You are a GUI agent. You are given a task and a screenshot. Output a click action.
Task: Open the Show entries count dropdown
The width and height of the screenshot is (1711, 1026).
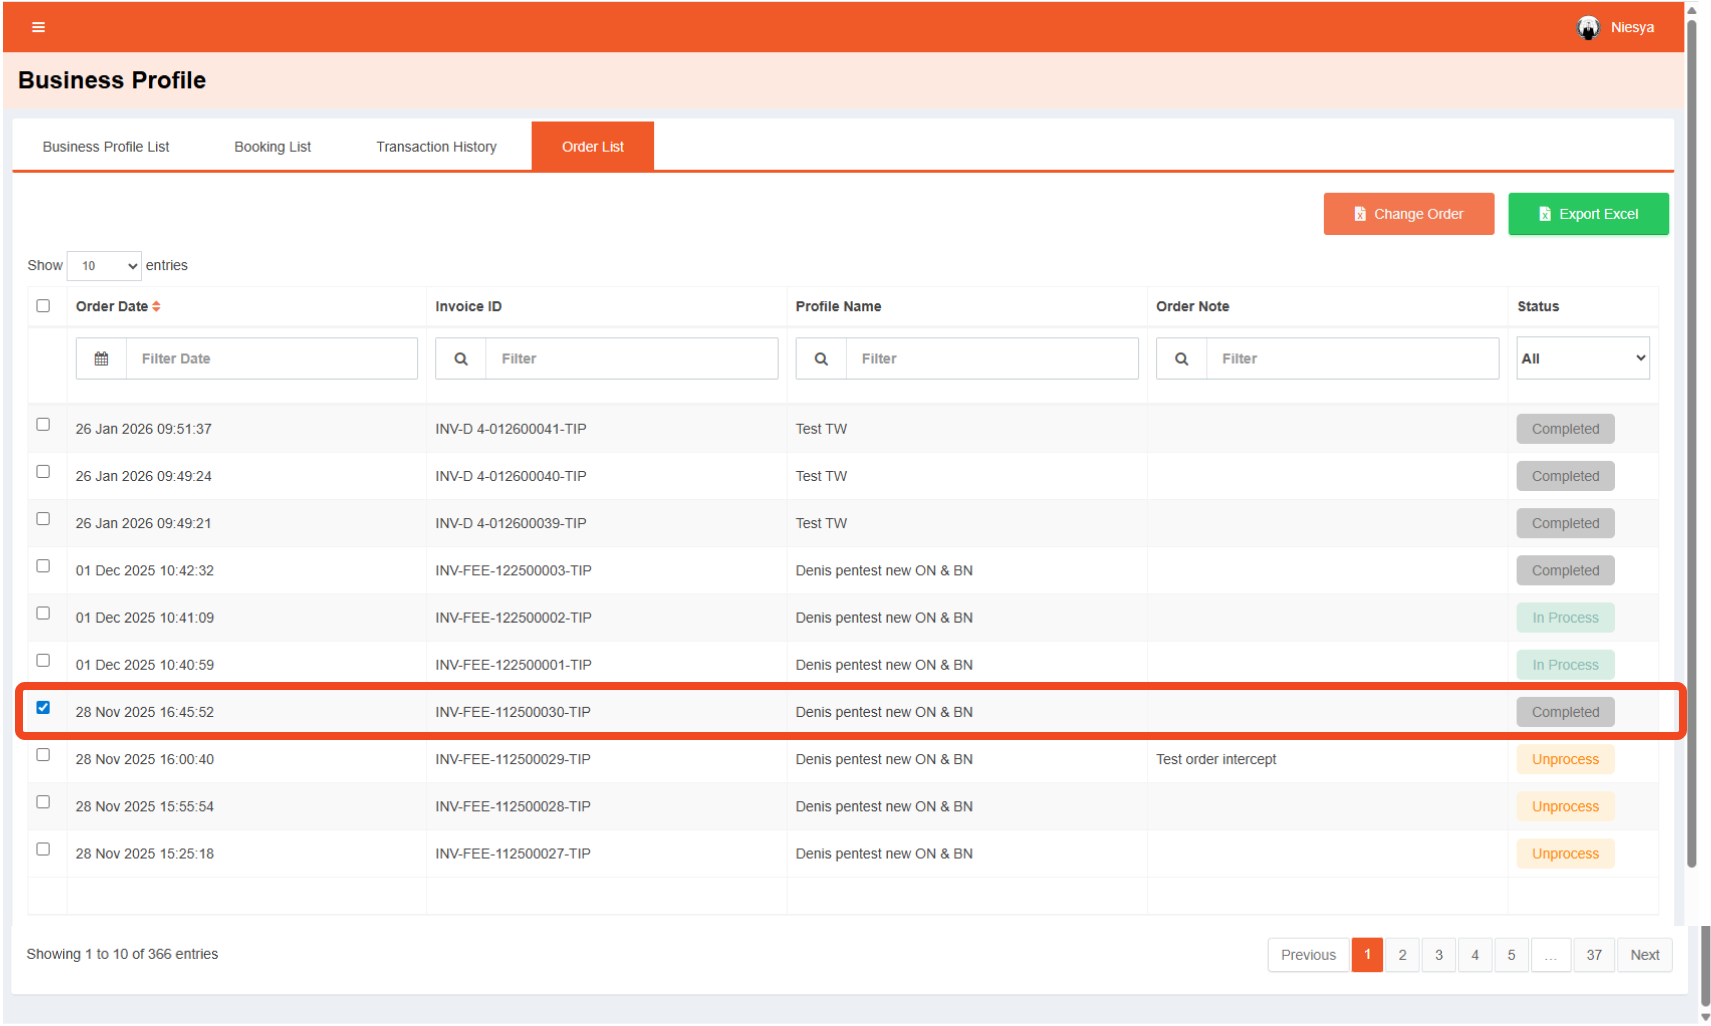[x=104, y=266]
